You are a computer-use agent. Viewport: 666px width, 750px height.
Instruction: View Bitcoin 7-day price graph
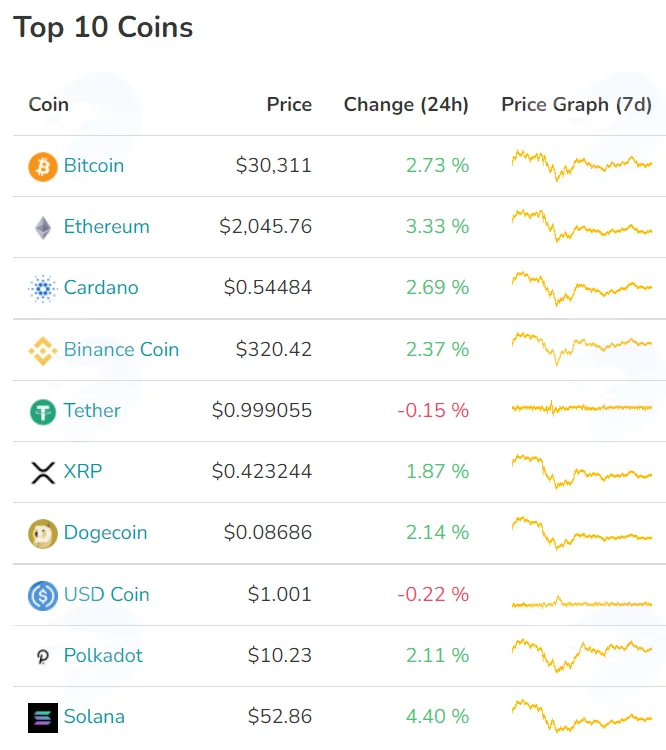[582, 165]
